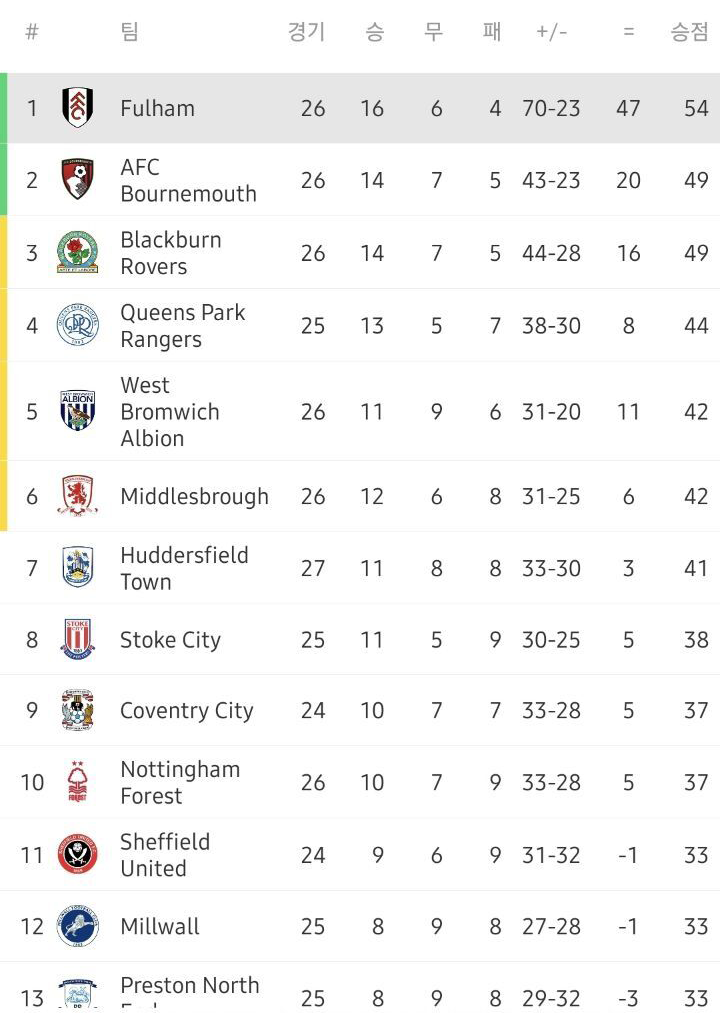Image resolution: width=720 pixels, height=1013 pixels.
Task: Click the Sheffield United crest
Action: click(78, 855)
